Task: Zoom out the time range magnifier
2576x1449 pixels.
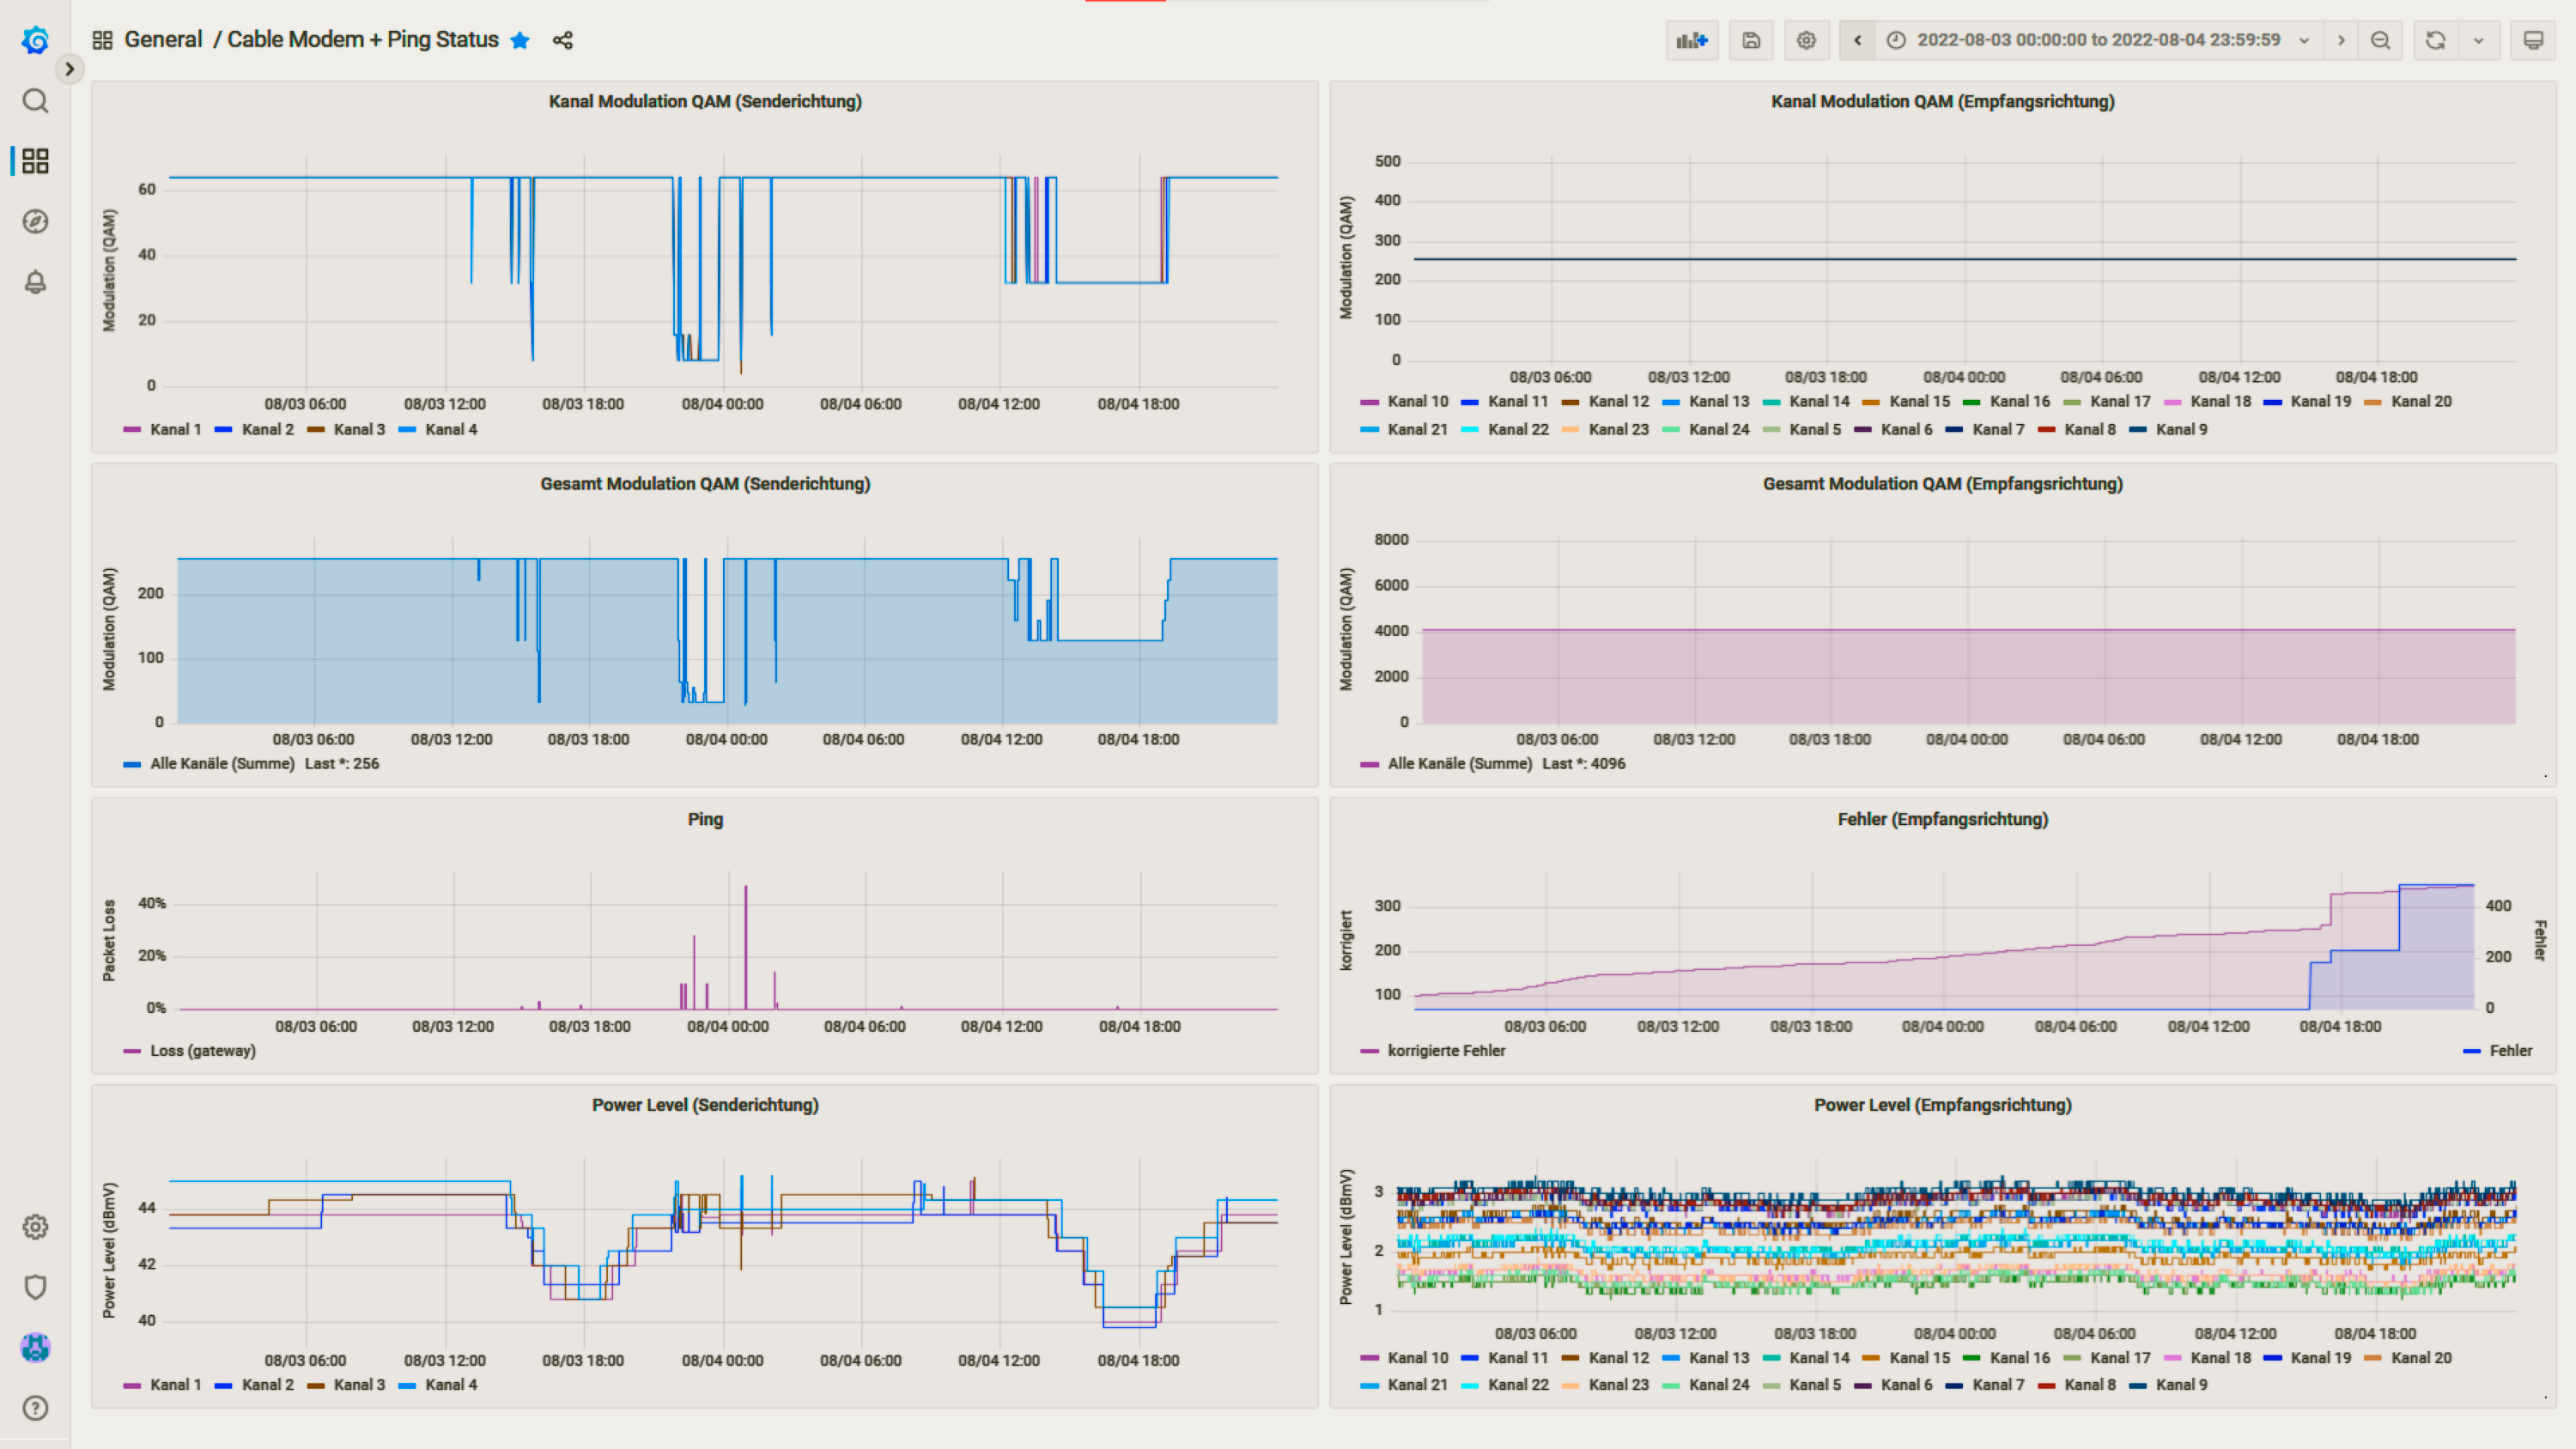Action: 2380,40
